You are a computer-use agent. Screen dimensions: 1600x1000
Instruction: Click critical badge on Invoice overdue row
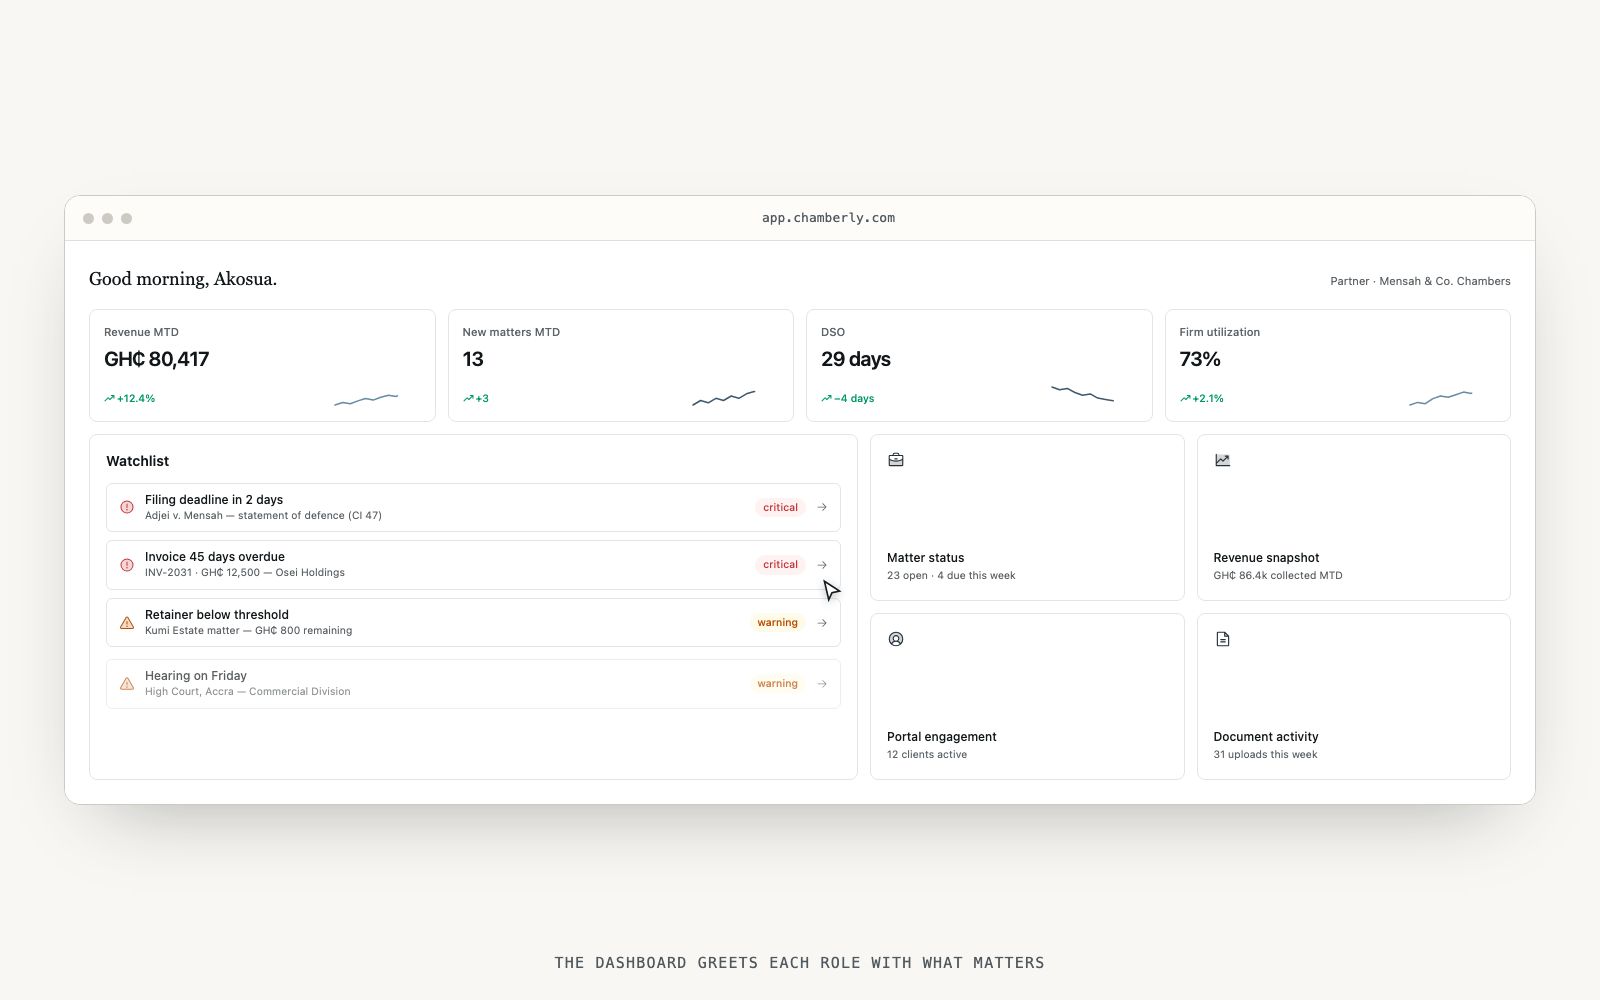click(x=780, y=565)
